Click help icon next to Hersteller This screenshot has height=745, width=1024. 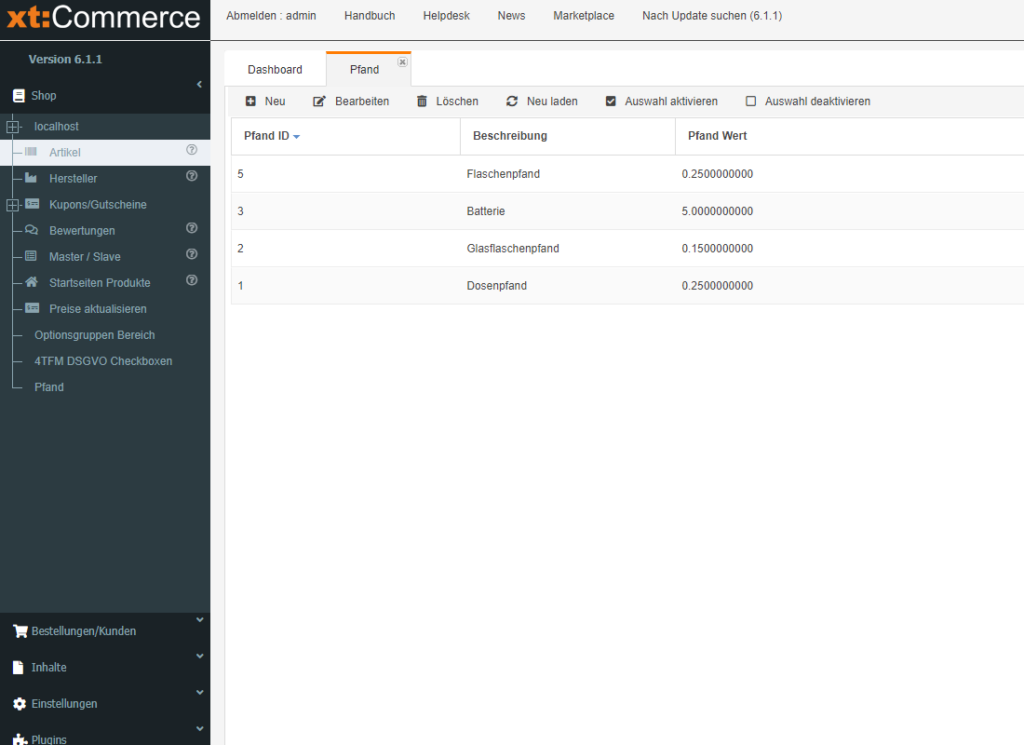(x=192, y=176)
